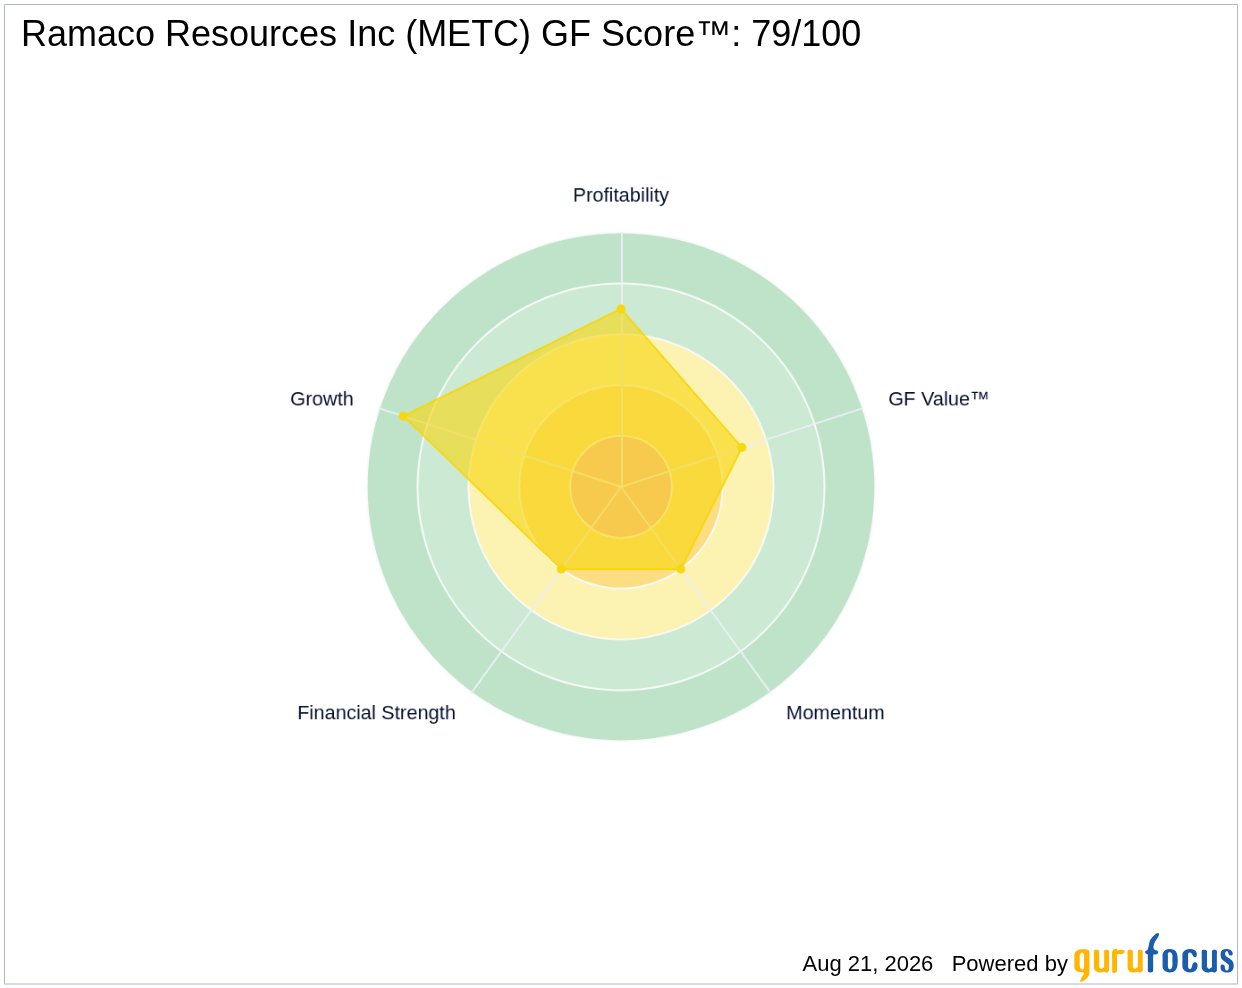
Task: Click the Momentum axis label
Action: coord(835,713)
